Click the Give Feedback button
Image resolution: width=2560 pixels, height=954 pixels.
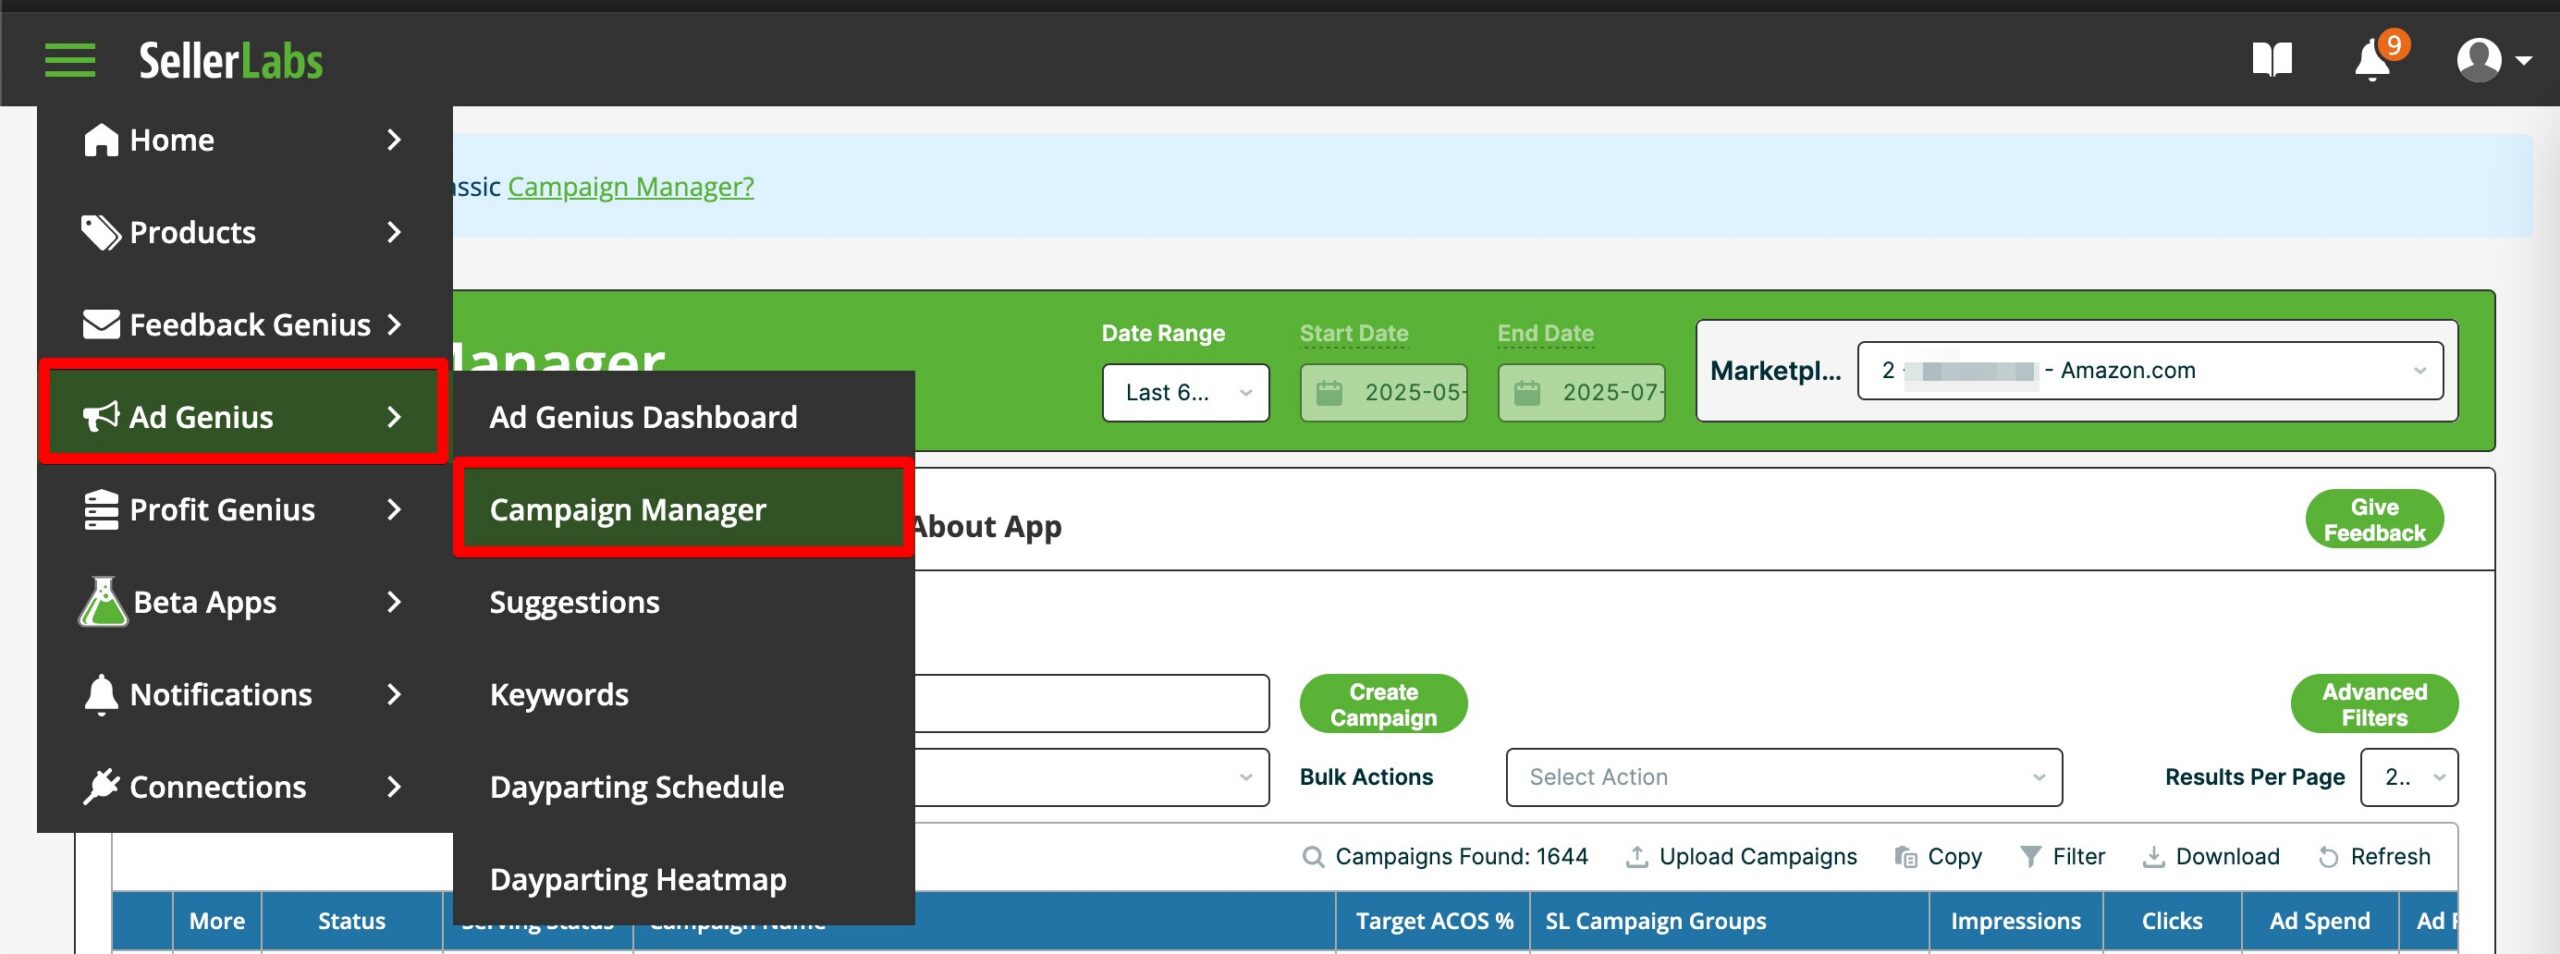[x=2374, y=519]
